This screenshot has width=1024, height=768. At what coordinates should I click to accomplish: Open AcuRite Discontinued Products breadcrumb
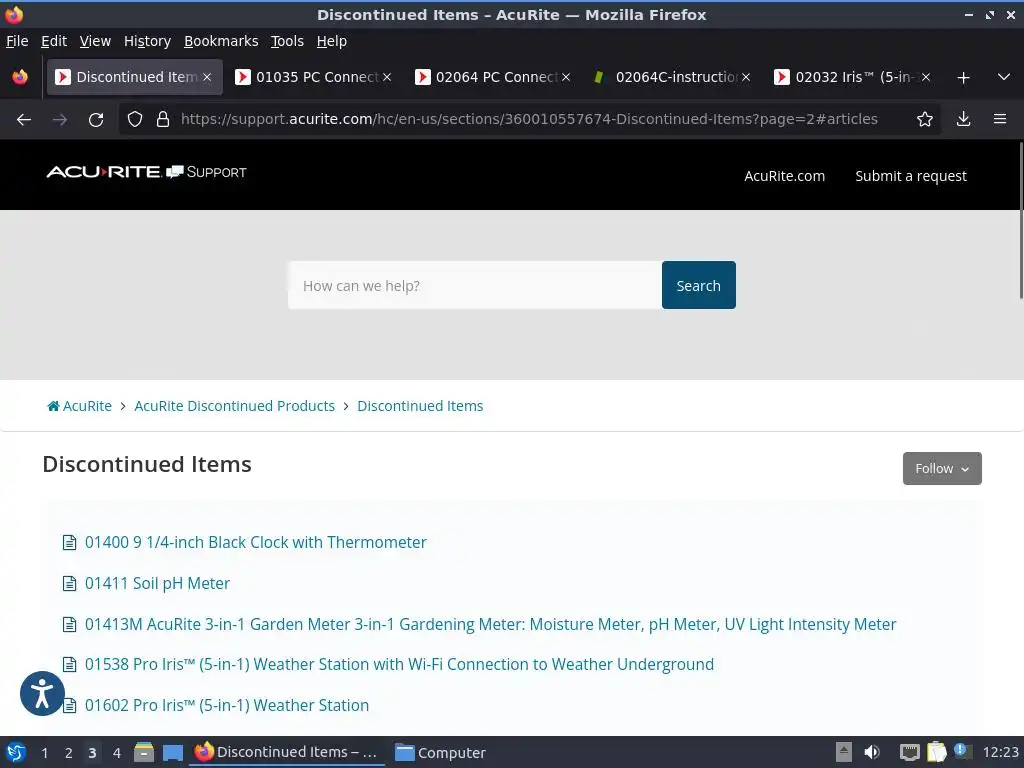pos(234,406)
